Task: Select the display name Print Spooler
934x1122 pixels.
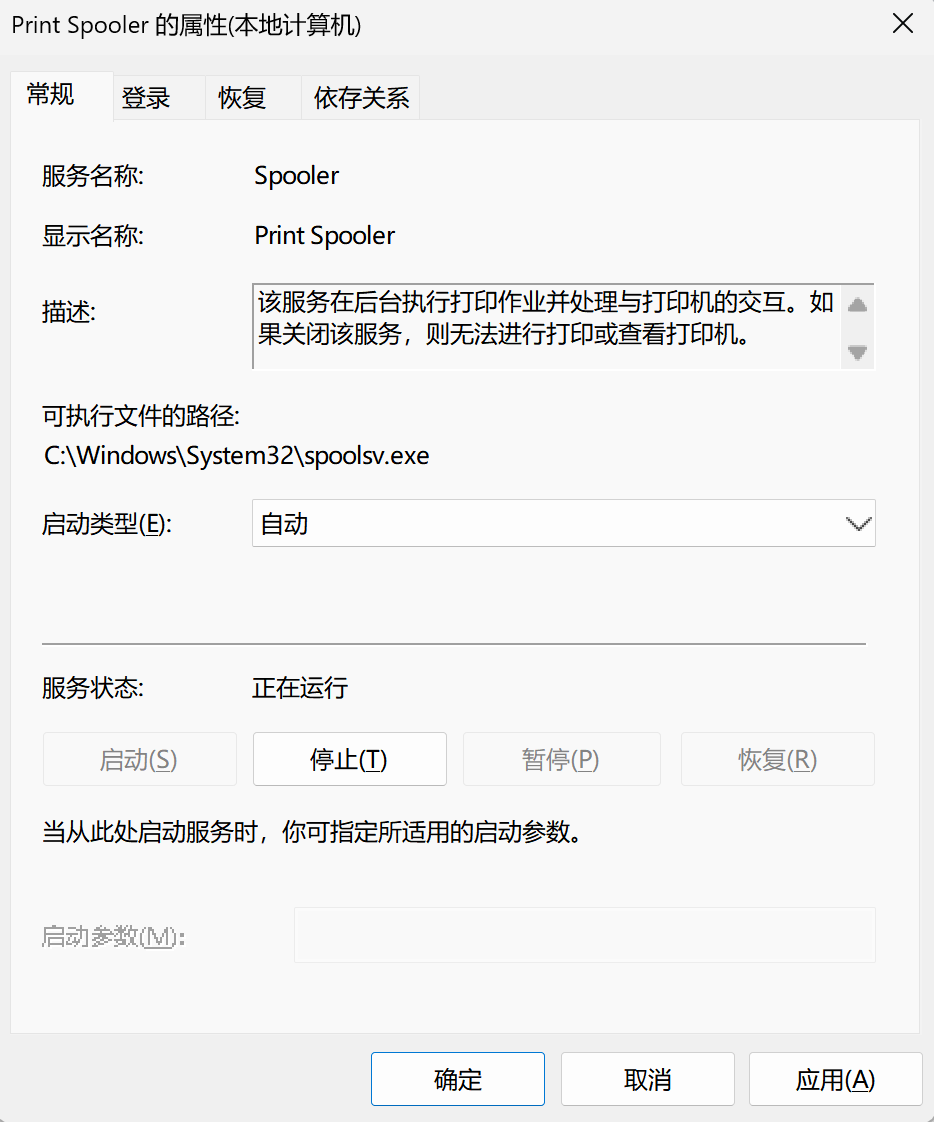Action: 324,235
